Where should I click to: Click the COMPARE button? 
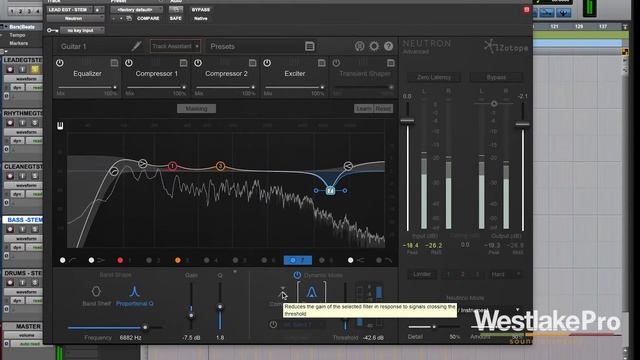click(x=148, y=18)
